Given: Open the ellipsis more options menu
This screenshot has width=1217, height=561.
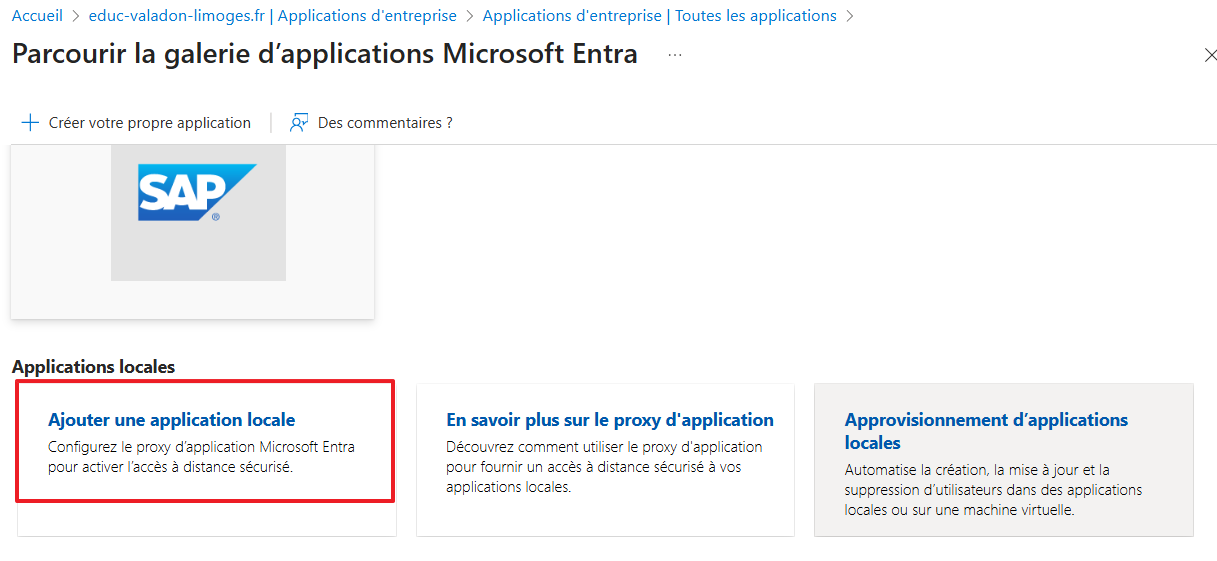Looking at the screenshot, I should 675,55.
